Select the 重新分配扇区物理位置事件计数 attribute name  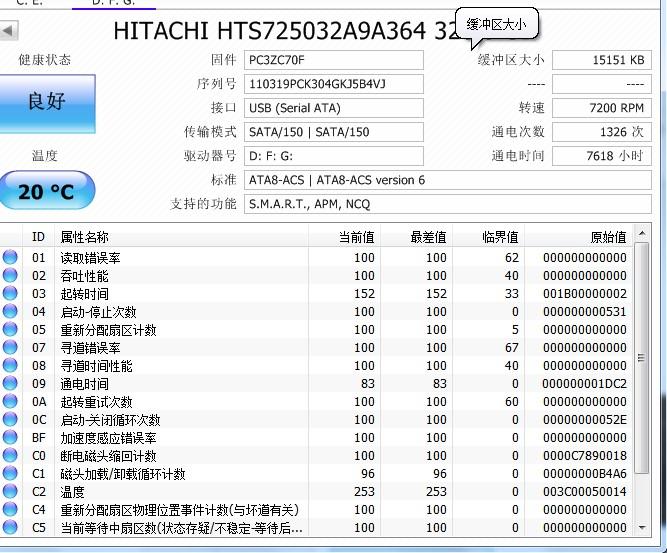point(180,510)
